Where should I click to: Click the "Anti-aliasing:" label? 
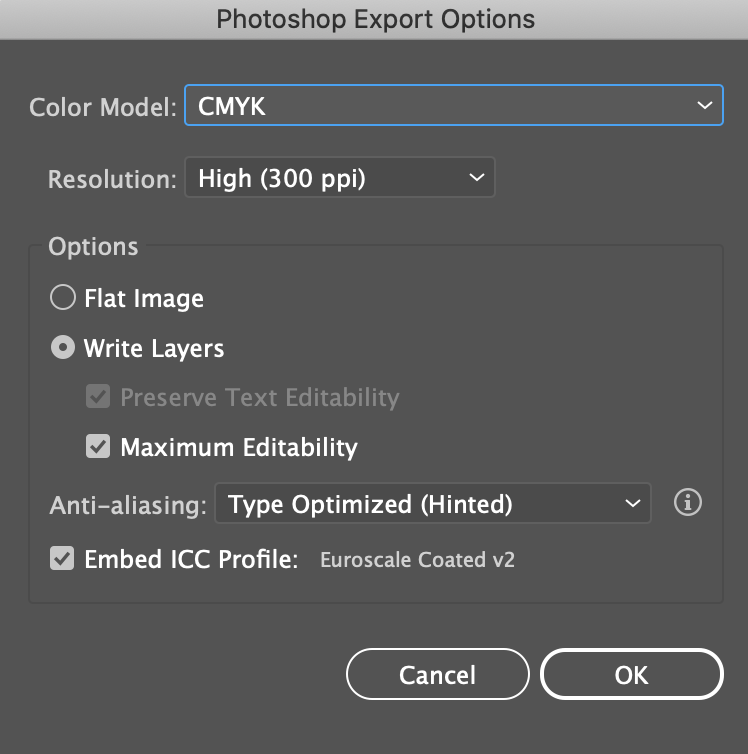click(x=128, y=505)
